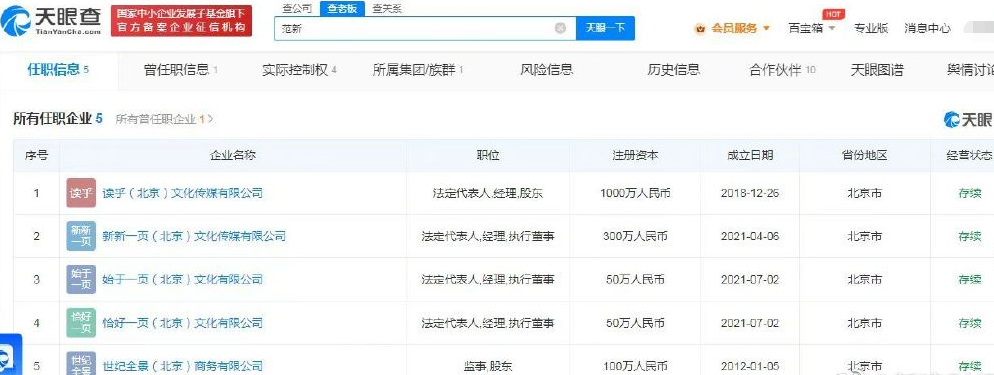Open 始于一页（北京）文化有限公司 link

coord(183,279)
